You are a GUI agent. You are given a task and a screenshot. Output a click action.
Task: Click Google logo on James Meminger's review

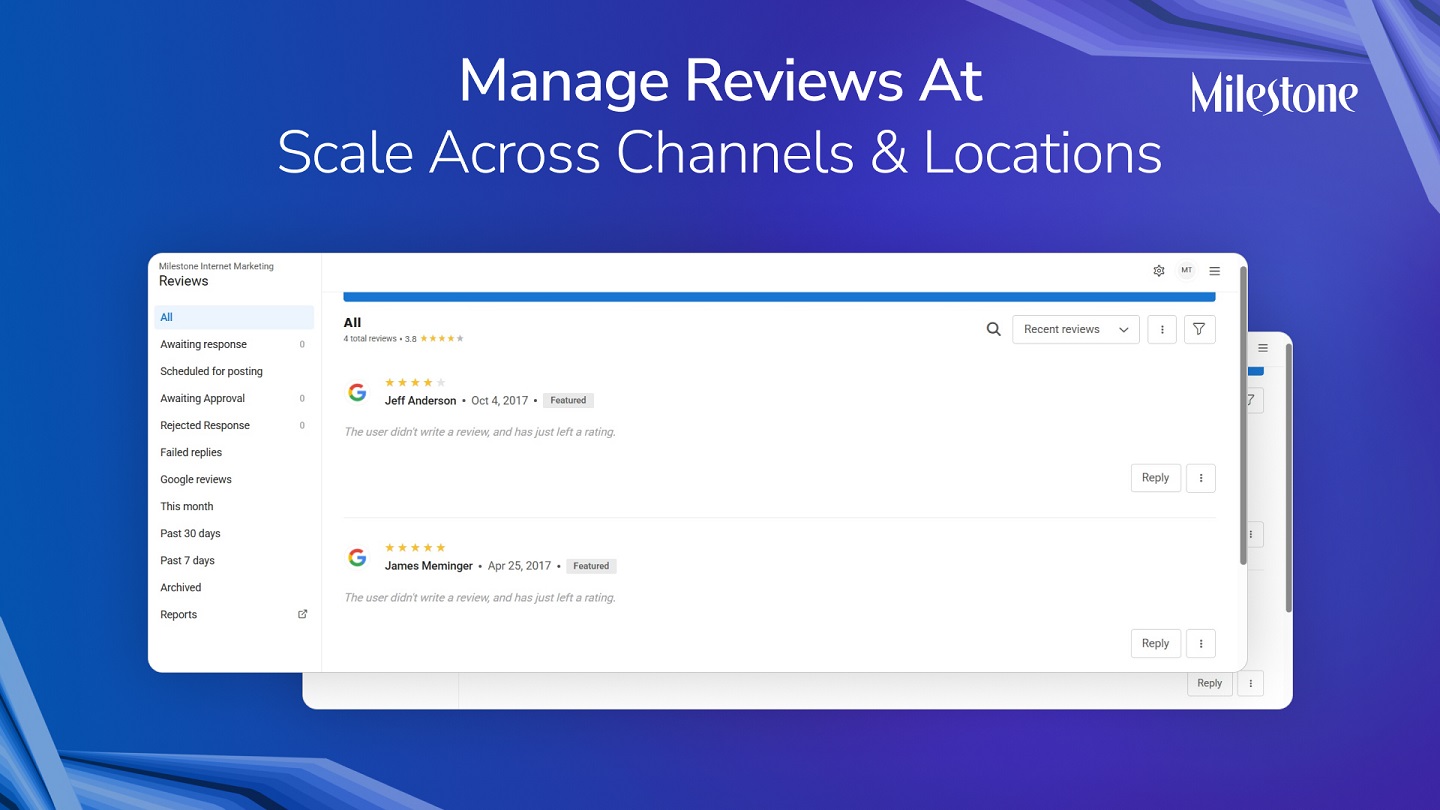click(x=357, y=558)
